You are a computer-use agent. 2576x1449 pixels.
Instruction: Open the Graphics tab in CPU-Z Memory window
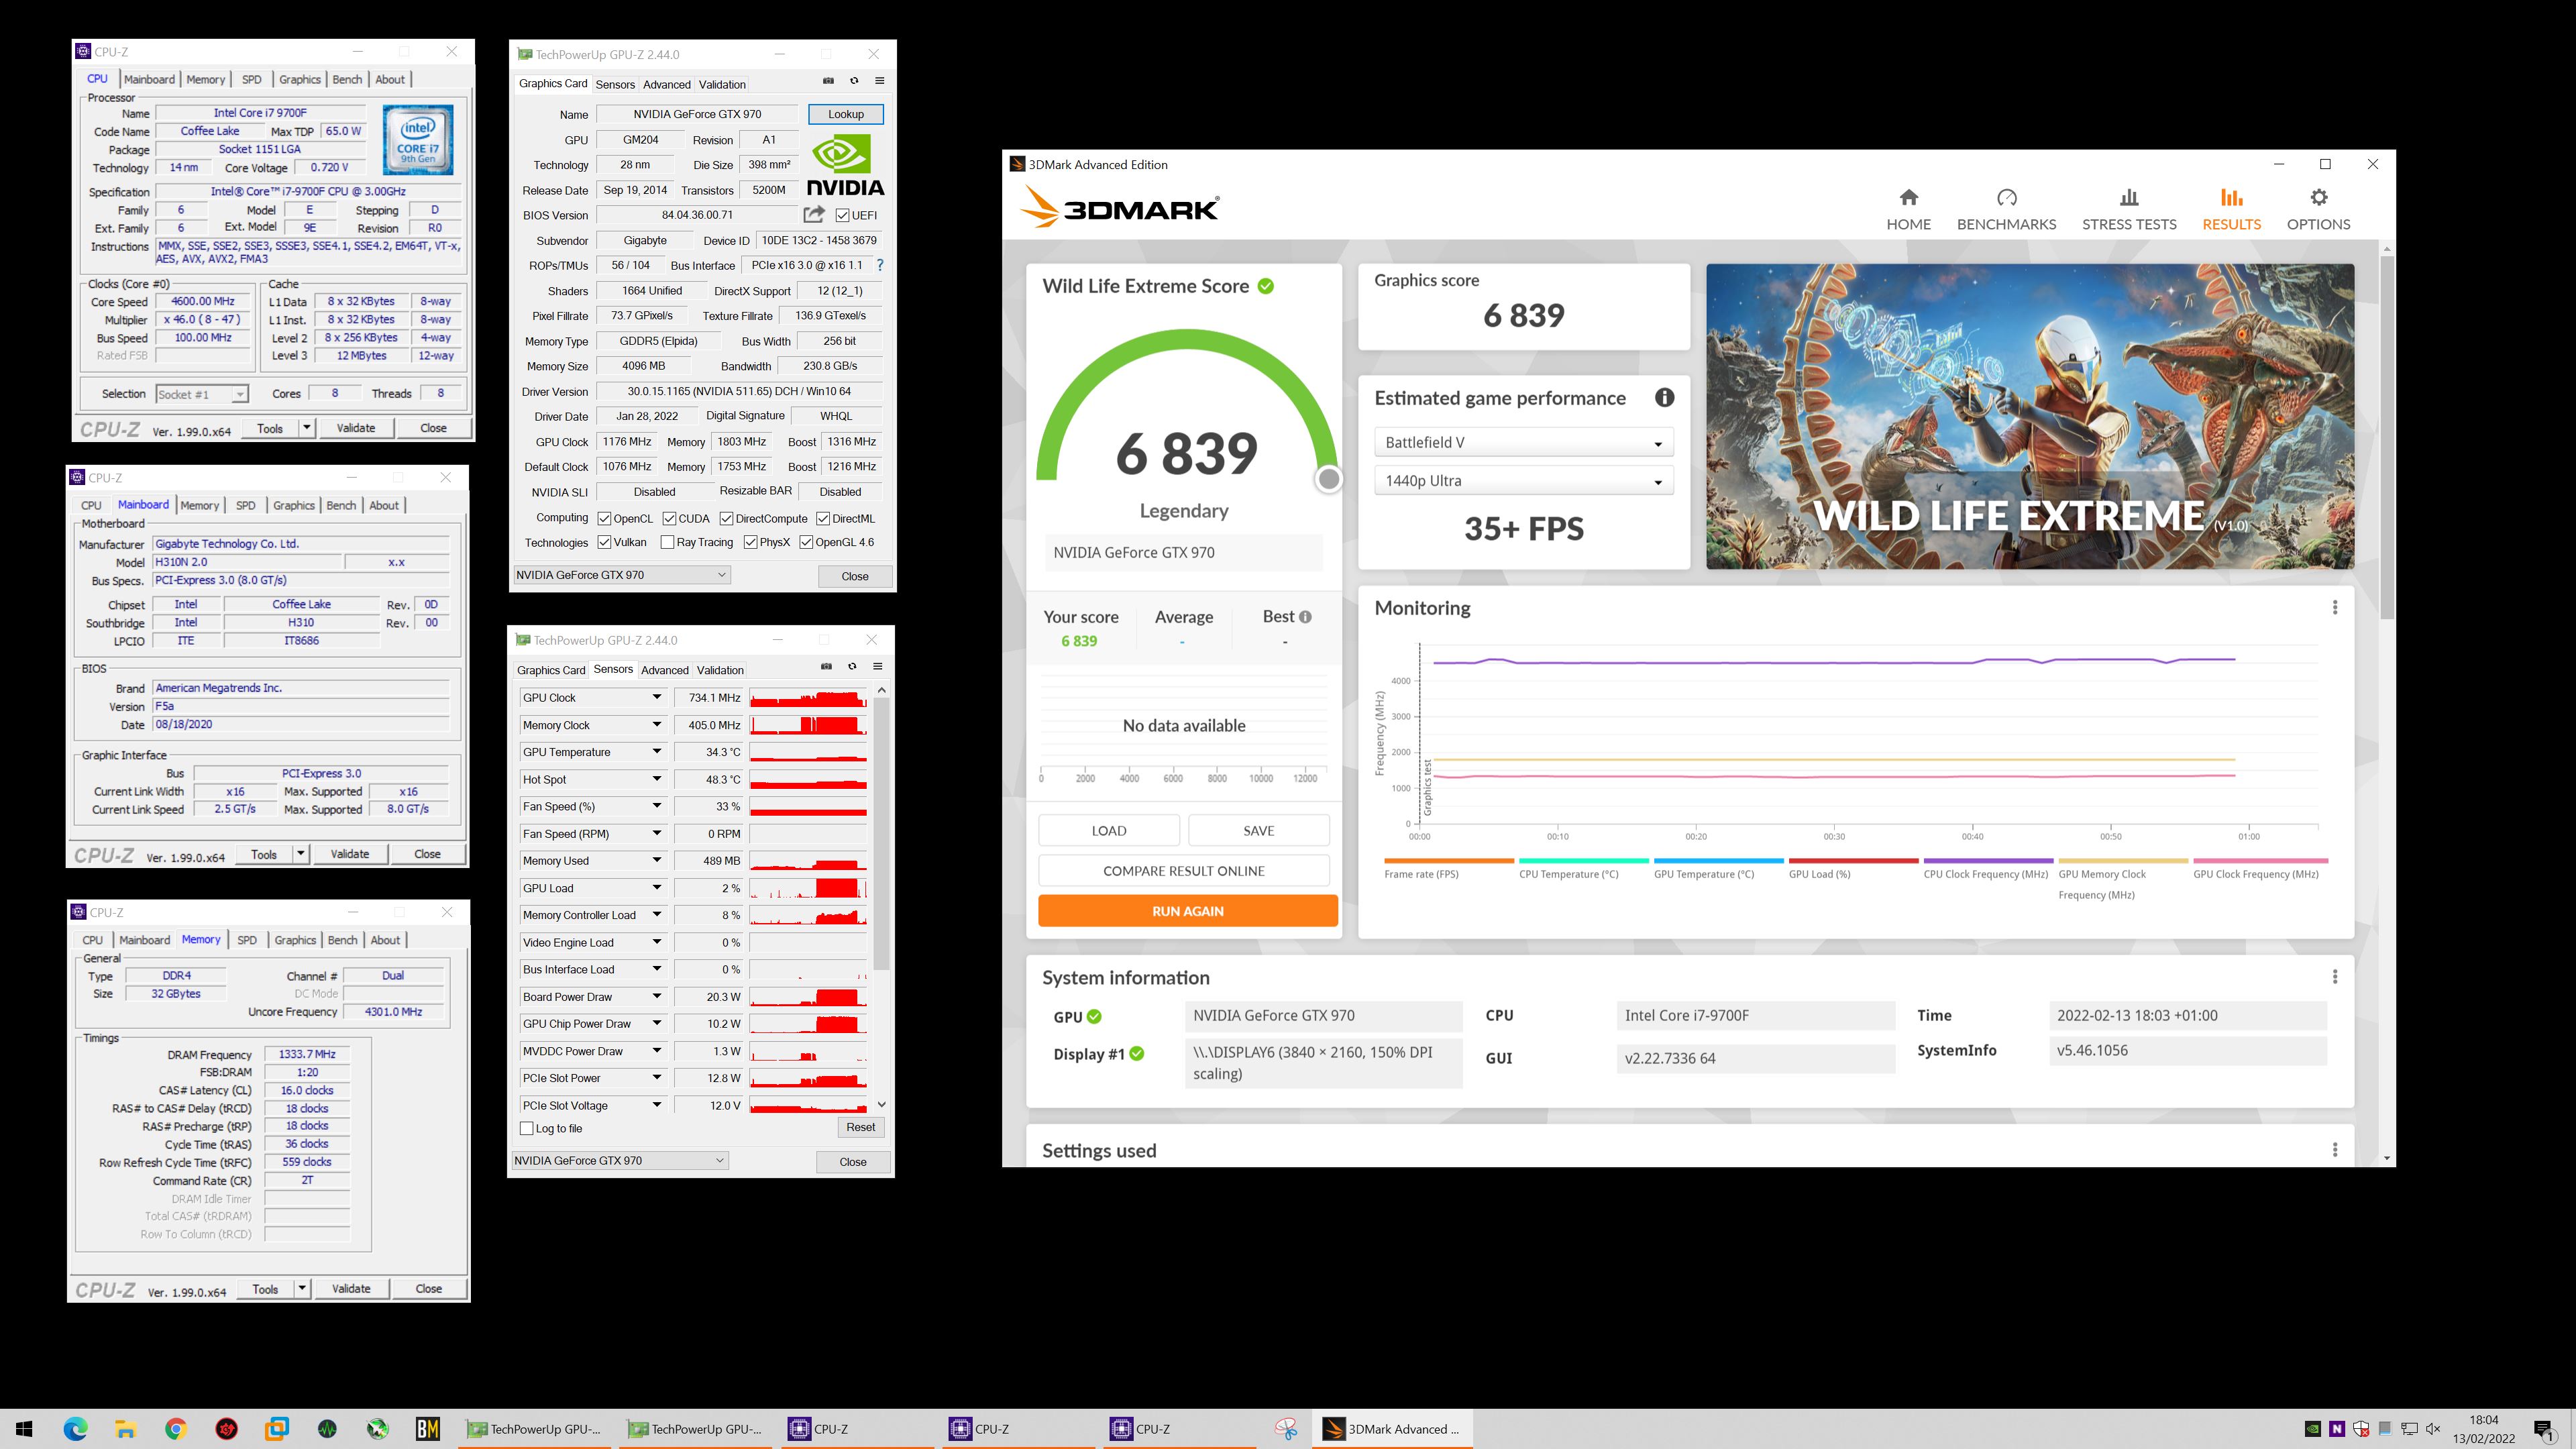pos(295,940)
